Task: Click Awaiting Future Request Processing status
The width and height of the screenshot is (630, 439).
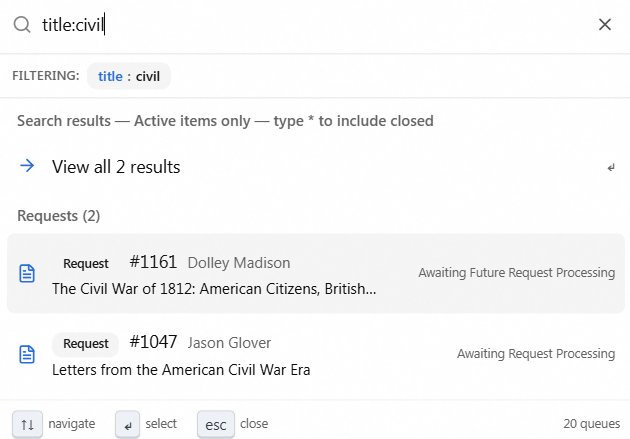Action: (x=517, y=273)
